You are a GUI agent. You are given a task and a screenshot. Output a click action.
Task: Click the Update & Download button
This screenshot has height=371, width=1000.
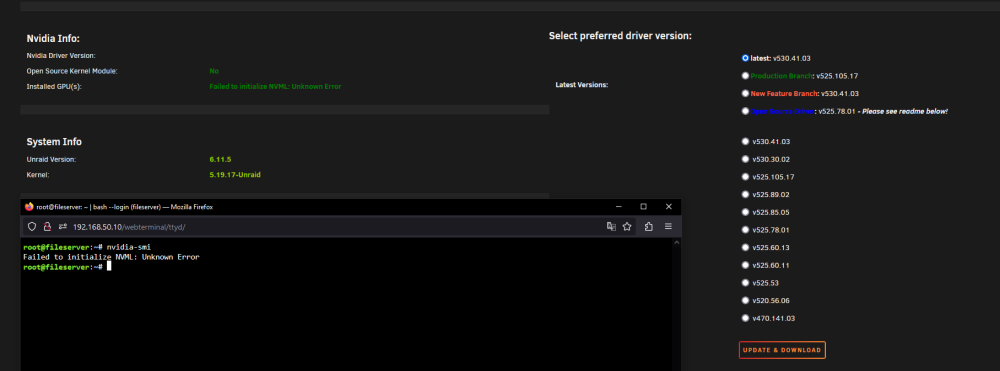[782, 350]
